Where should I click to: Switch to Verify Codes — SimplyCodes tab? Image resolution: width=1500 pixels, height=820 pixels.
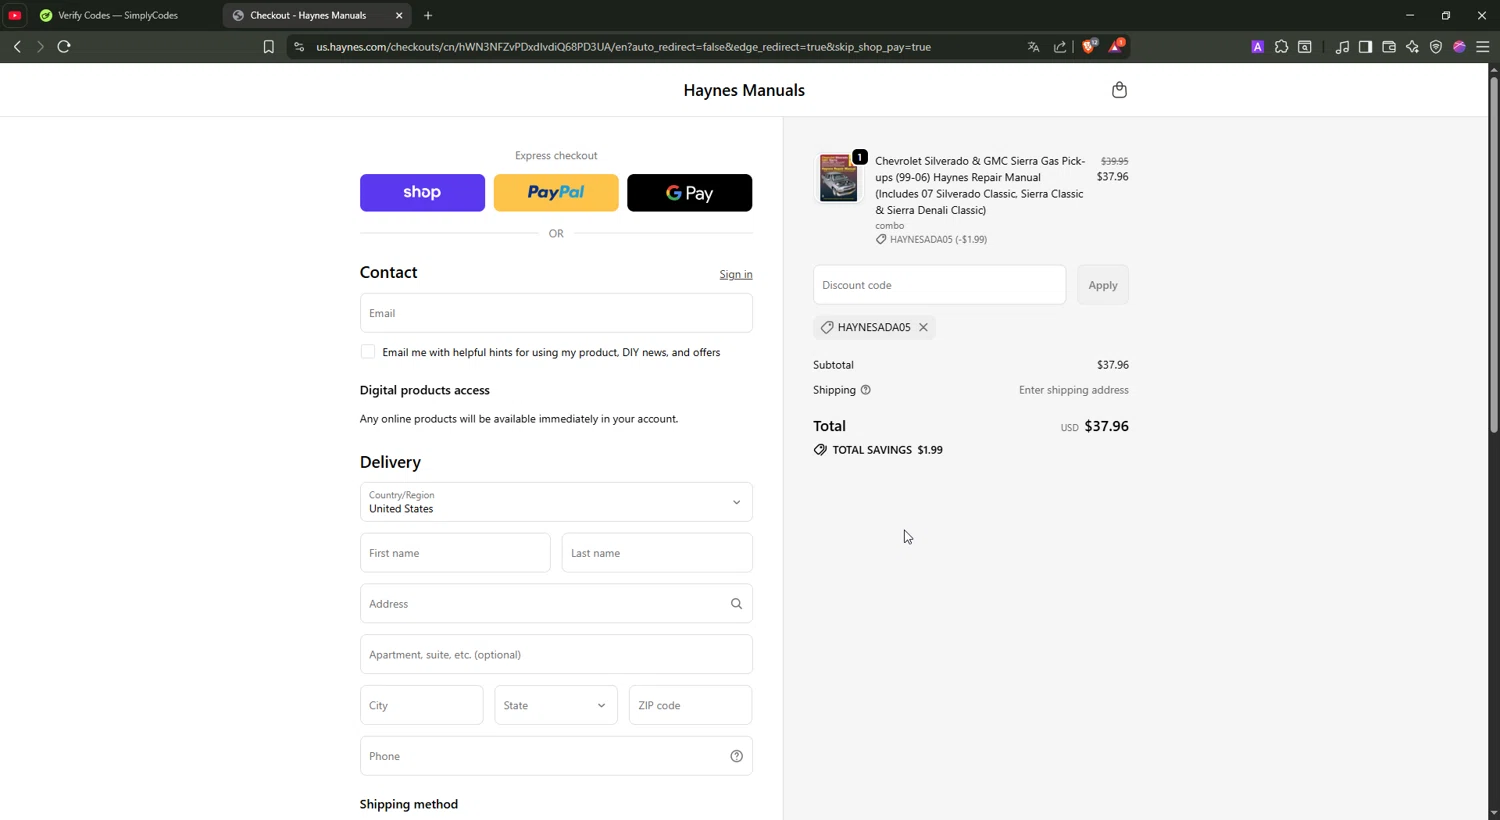(x=117, y=15)
